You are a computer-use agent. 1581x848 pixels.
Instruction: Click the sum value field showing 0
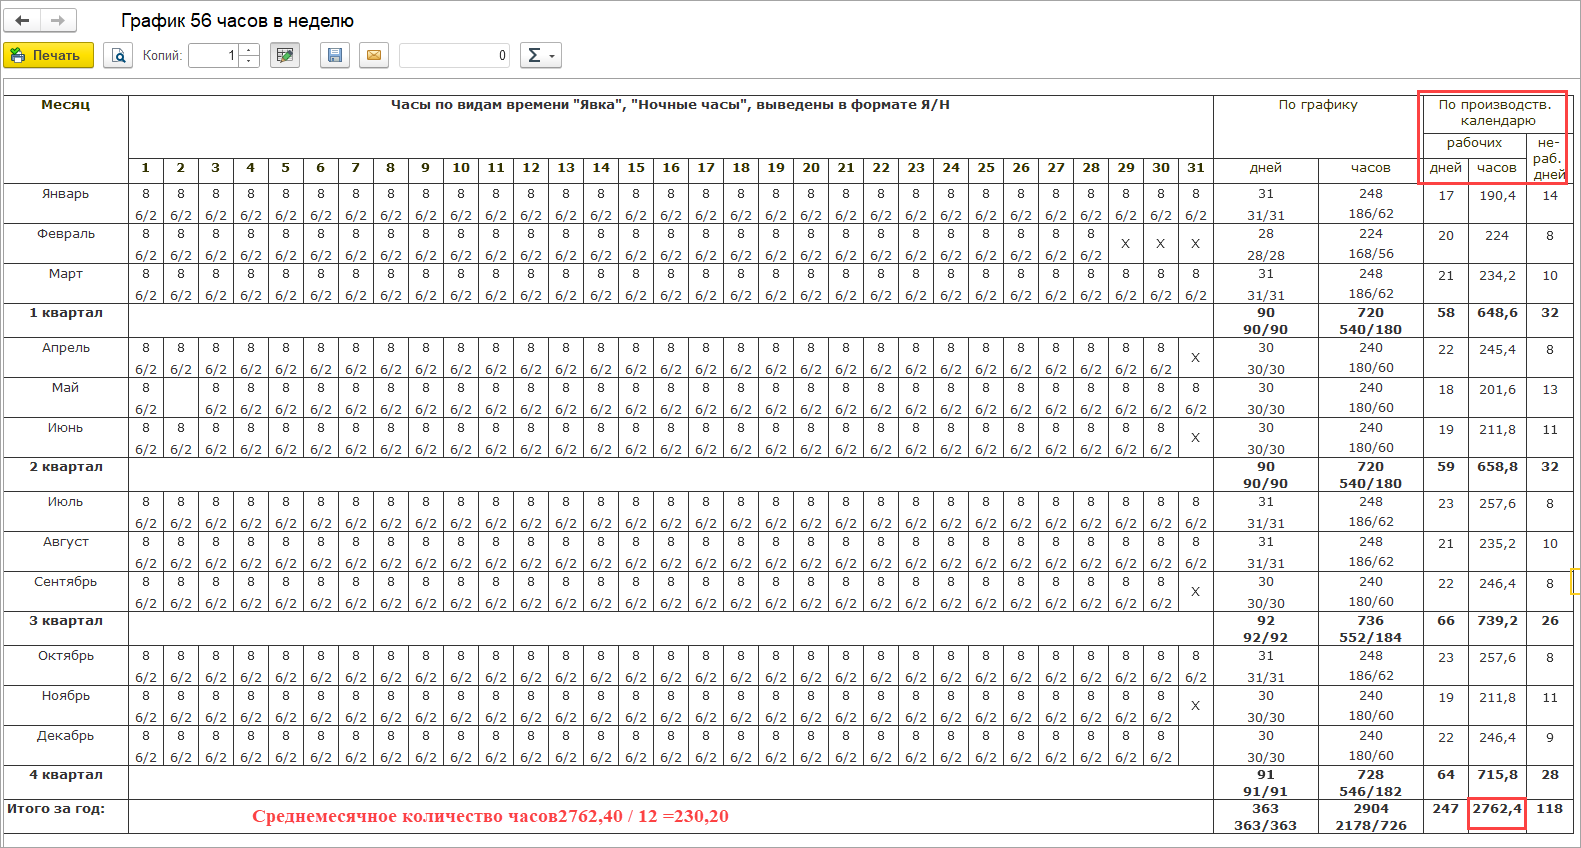coord(454,55)
